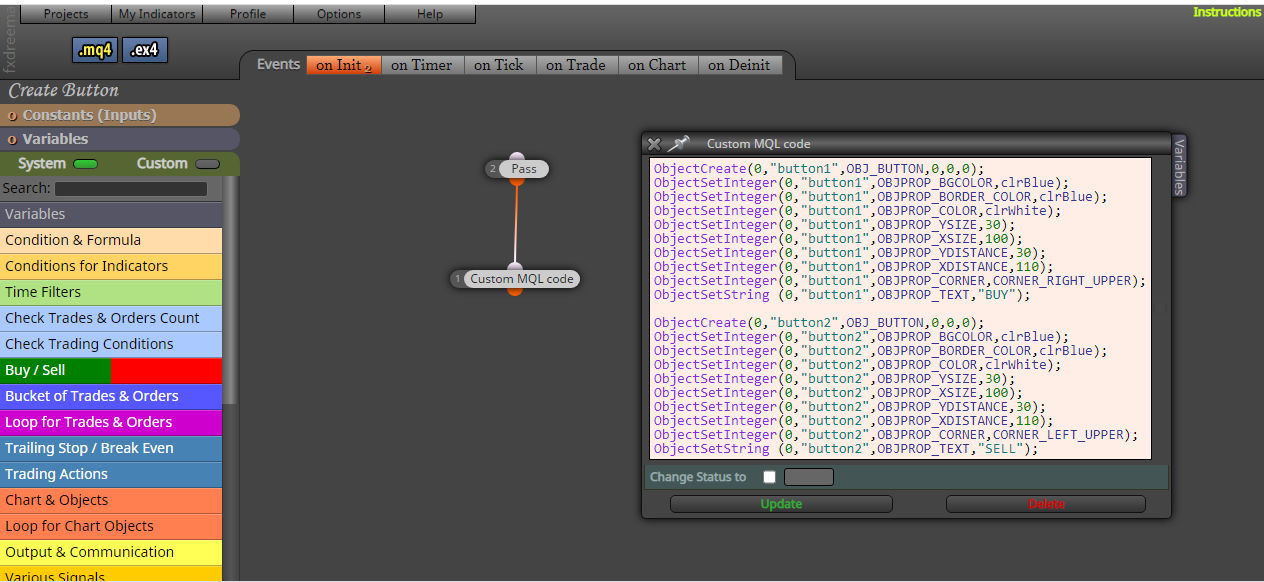Export project as .mq4 file
The height and width of the screenshot is (582, 1264).
[x=95, y=50]
